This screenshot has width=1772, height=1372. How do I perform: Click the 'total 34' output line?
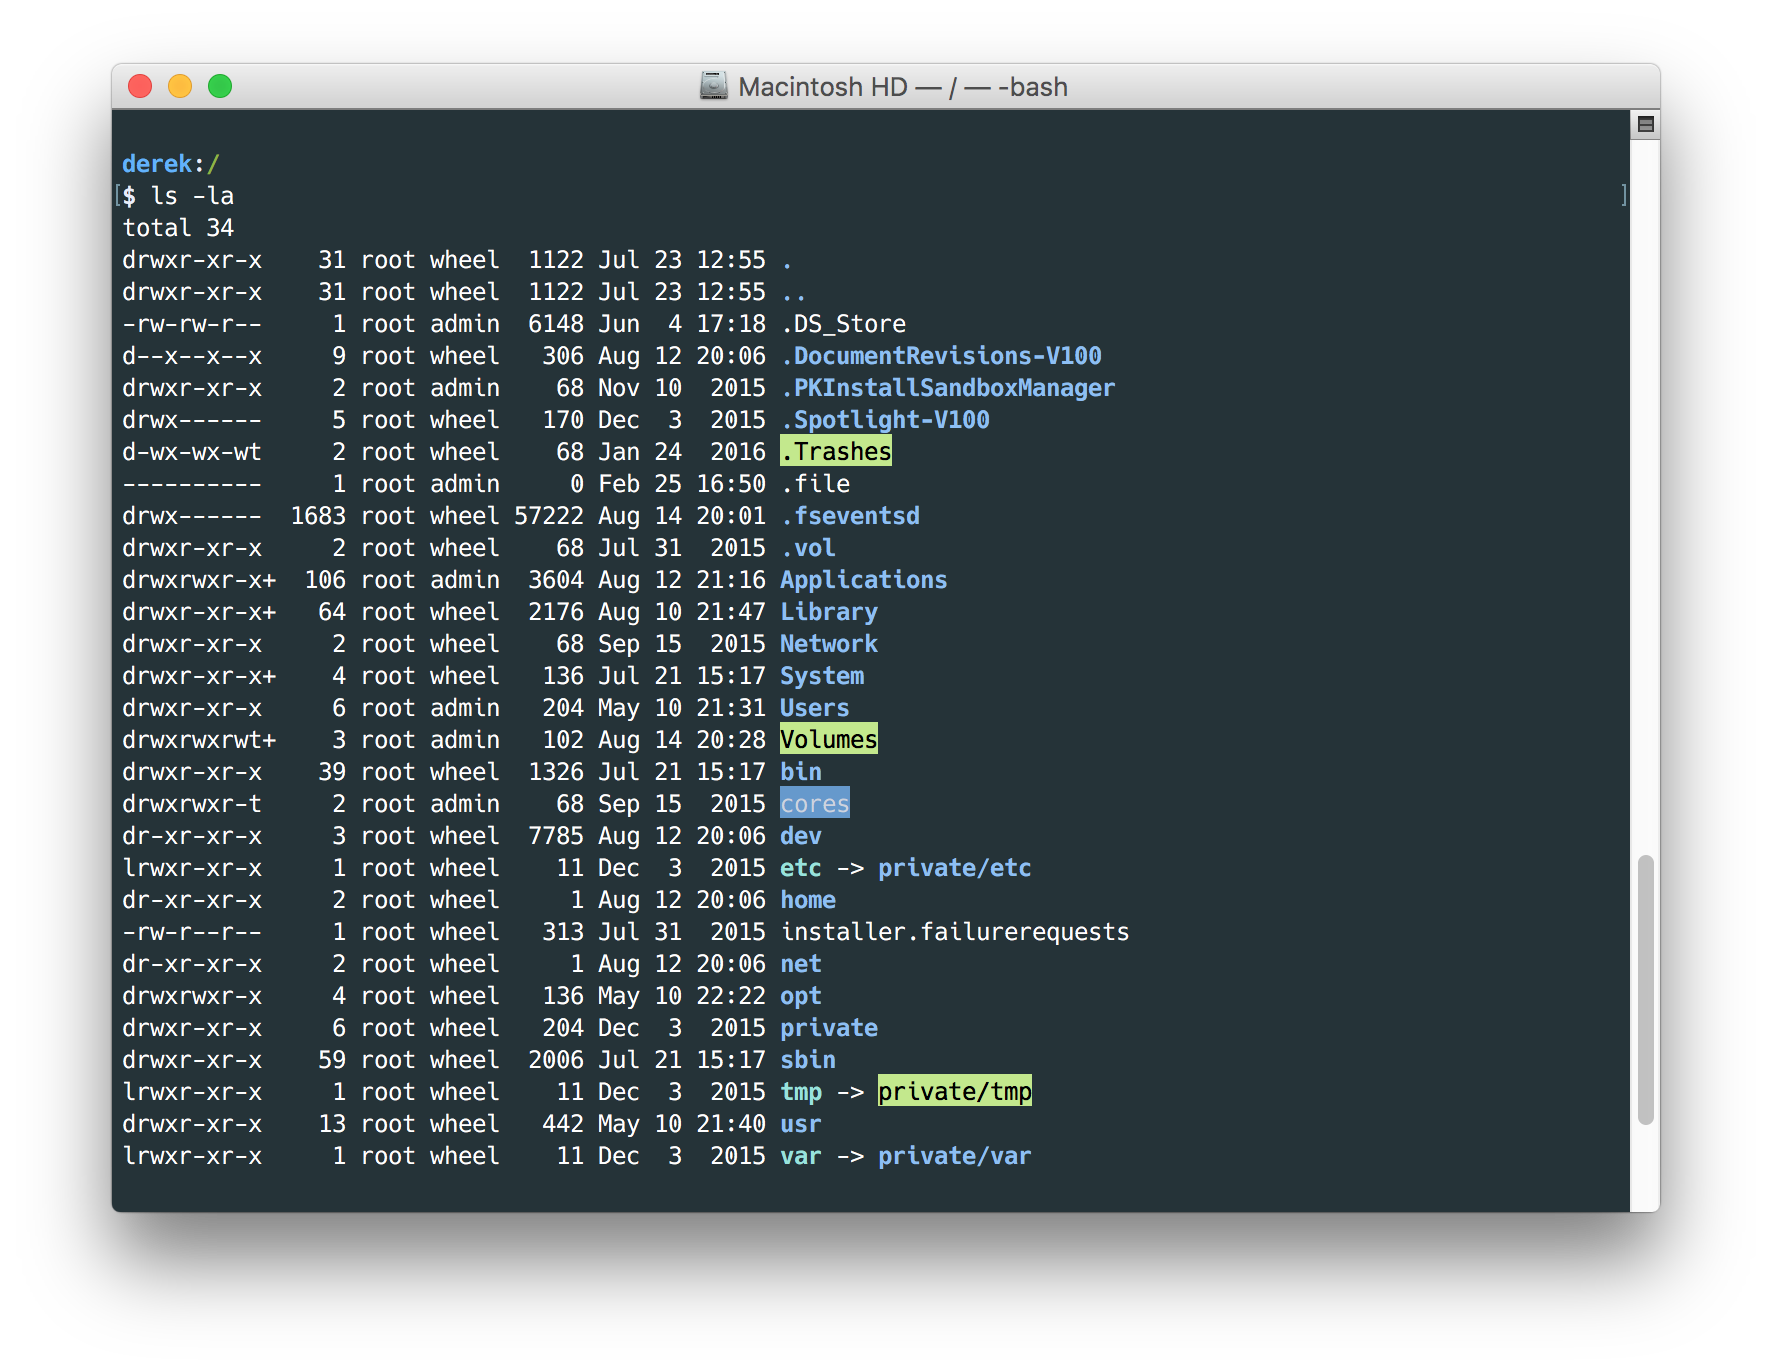178,228
